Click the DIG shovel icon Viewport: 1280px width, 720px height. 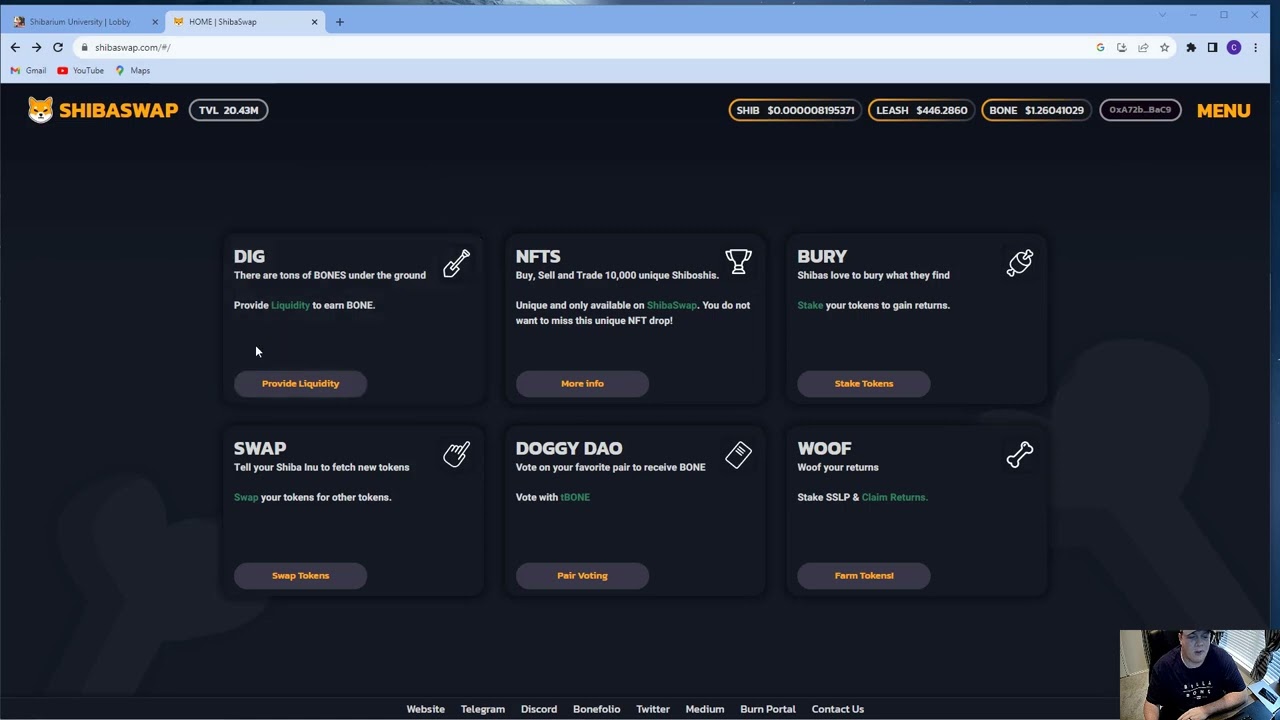(x=456, y=263)
